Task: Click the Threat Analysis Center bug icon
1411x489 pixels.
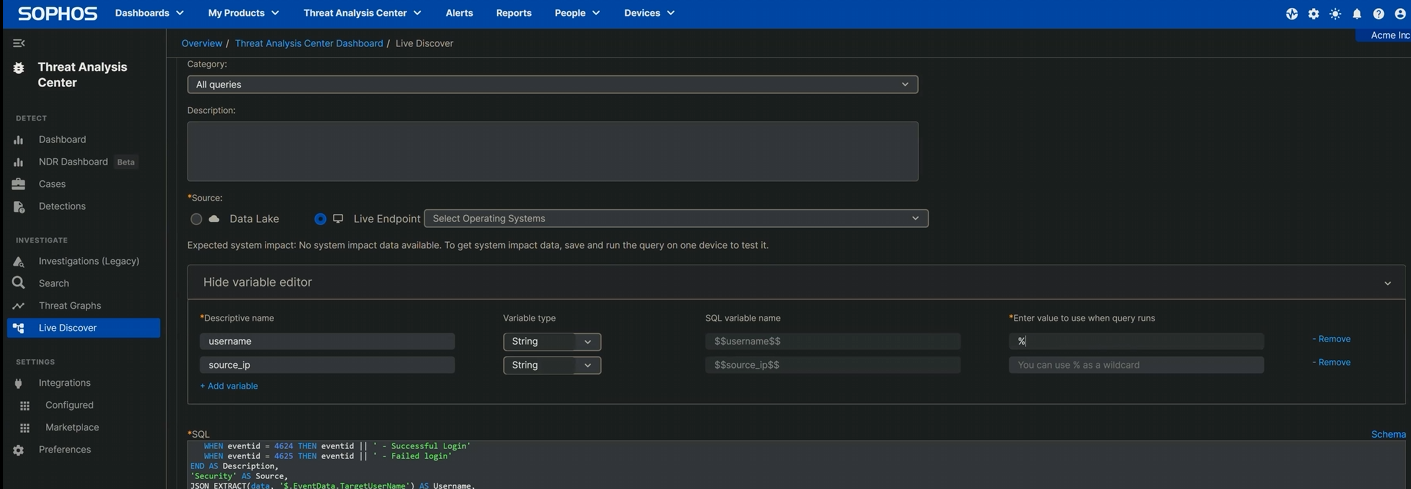Action: point(19,68)
